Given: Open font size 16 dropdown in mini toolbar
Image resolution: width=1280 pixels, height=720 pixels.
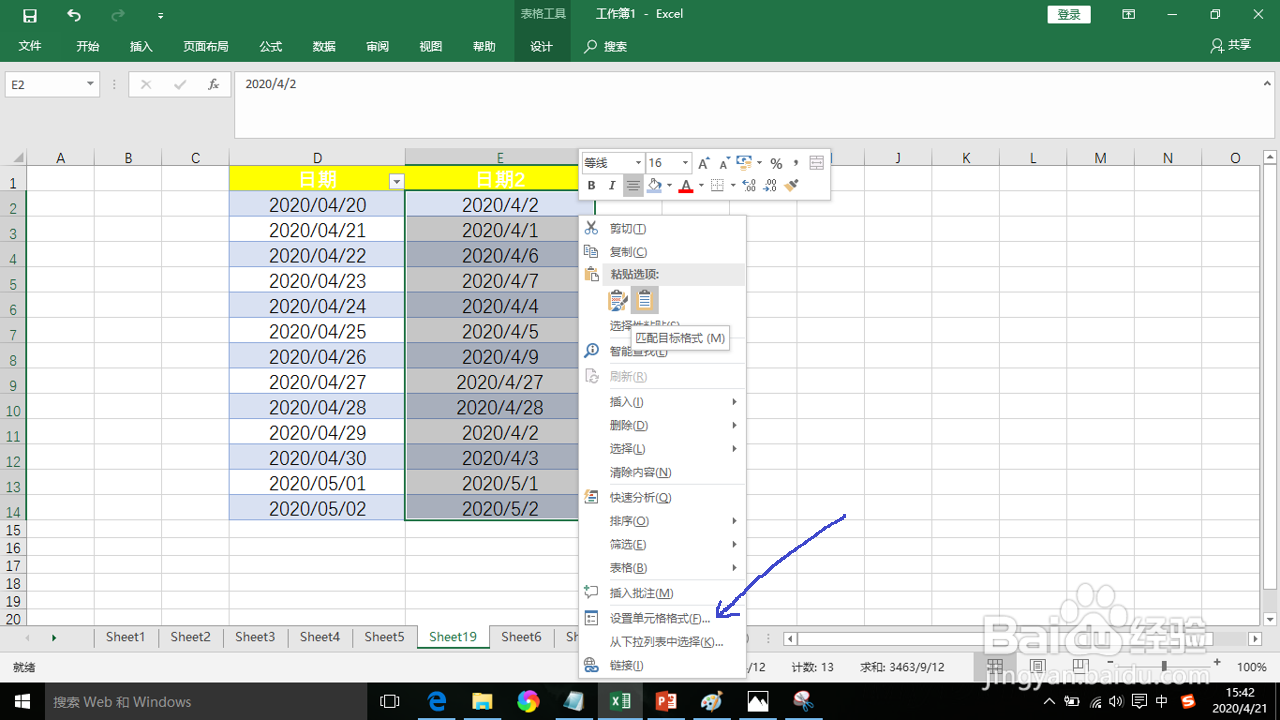Looking at the screenshot, I should (685, 163).
